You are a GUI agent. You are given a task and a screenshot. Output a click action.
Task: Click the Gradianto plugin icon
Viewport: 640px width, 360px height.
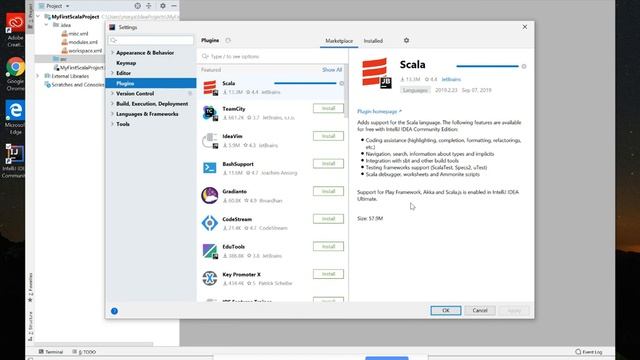[x=210, y=196]
